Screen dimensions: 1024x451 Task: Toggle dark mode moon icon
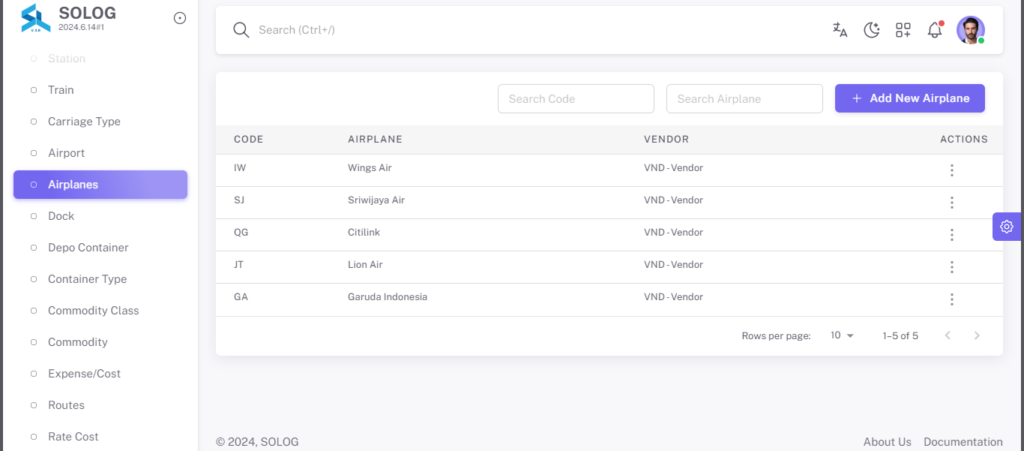tap(872, 30)
